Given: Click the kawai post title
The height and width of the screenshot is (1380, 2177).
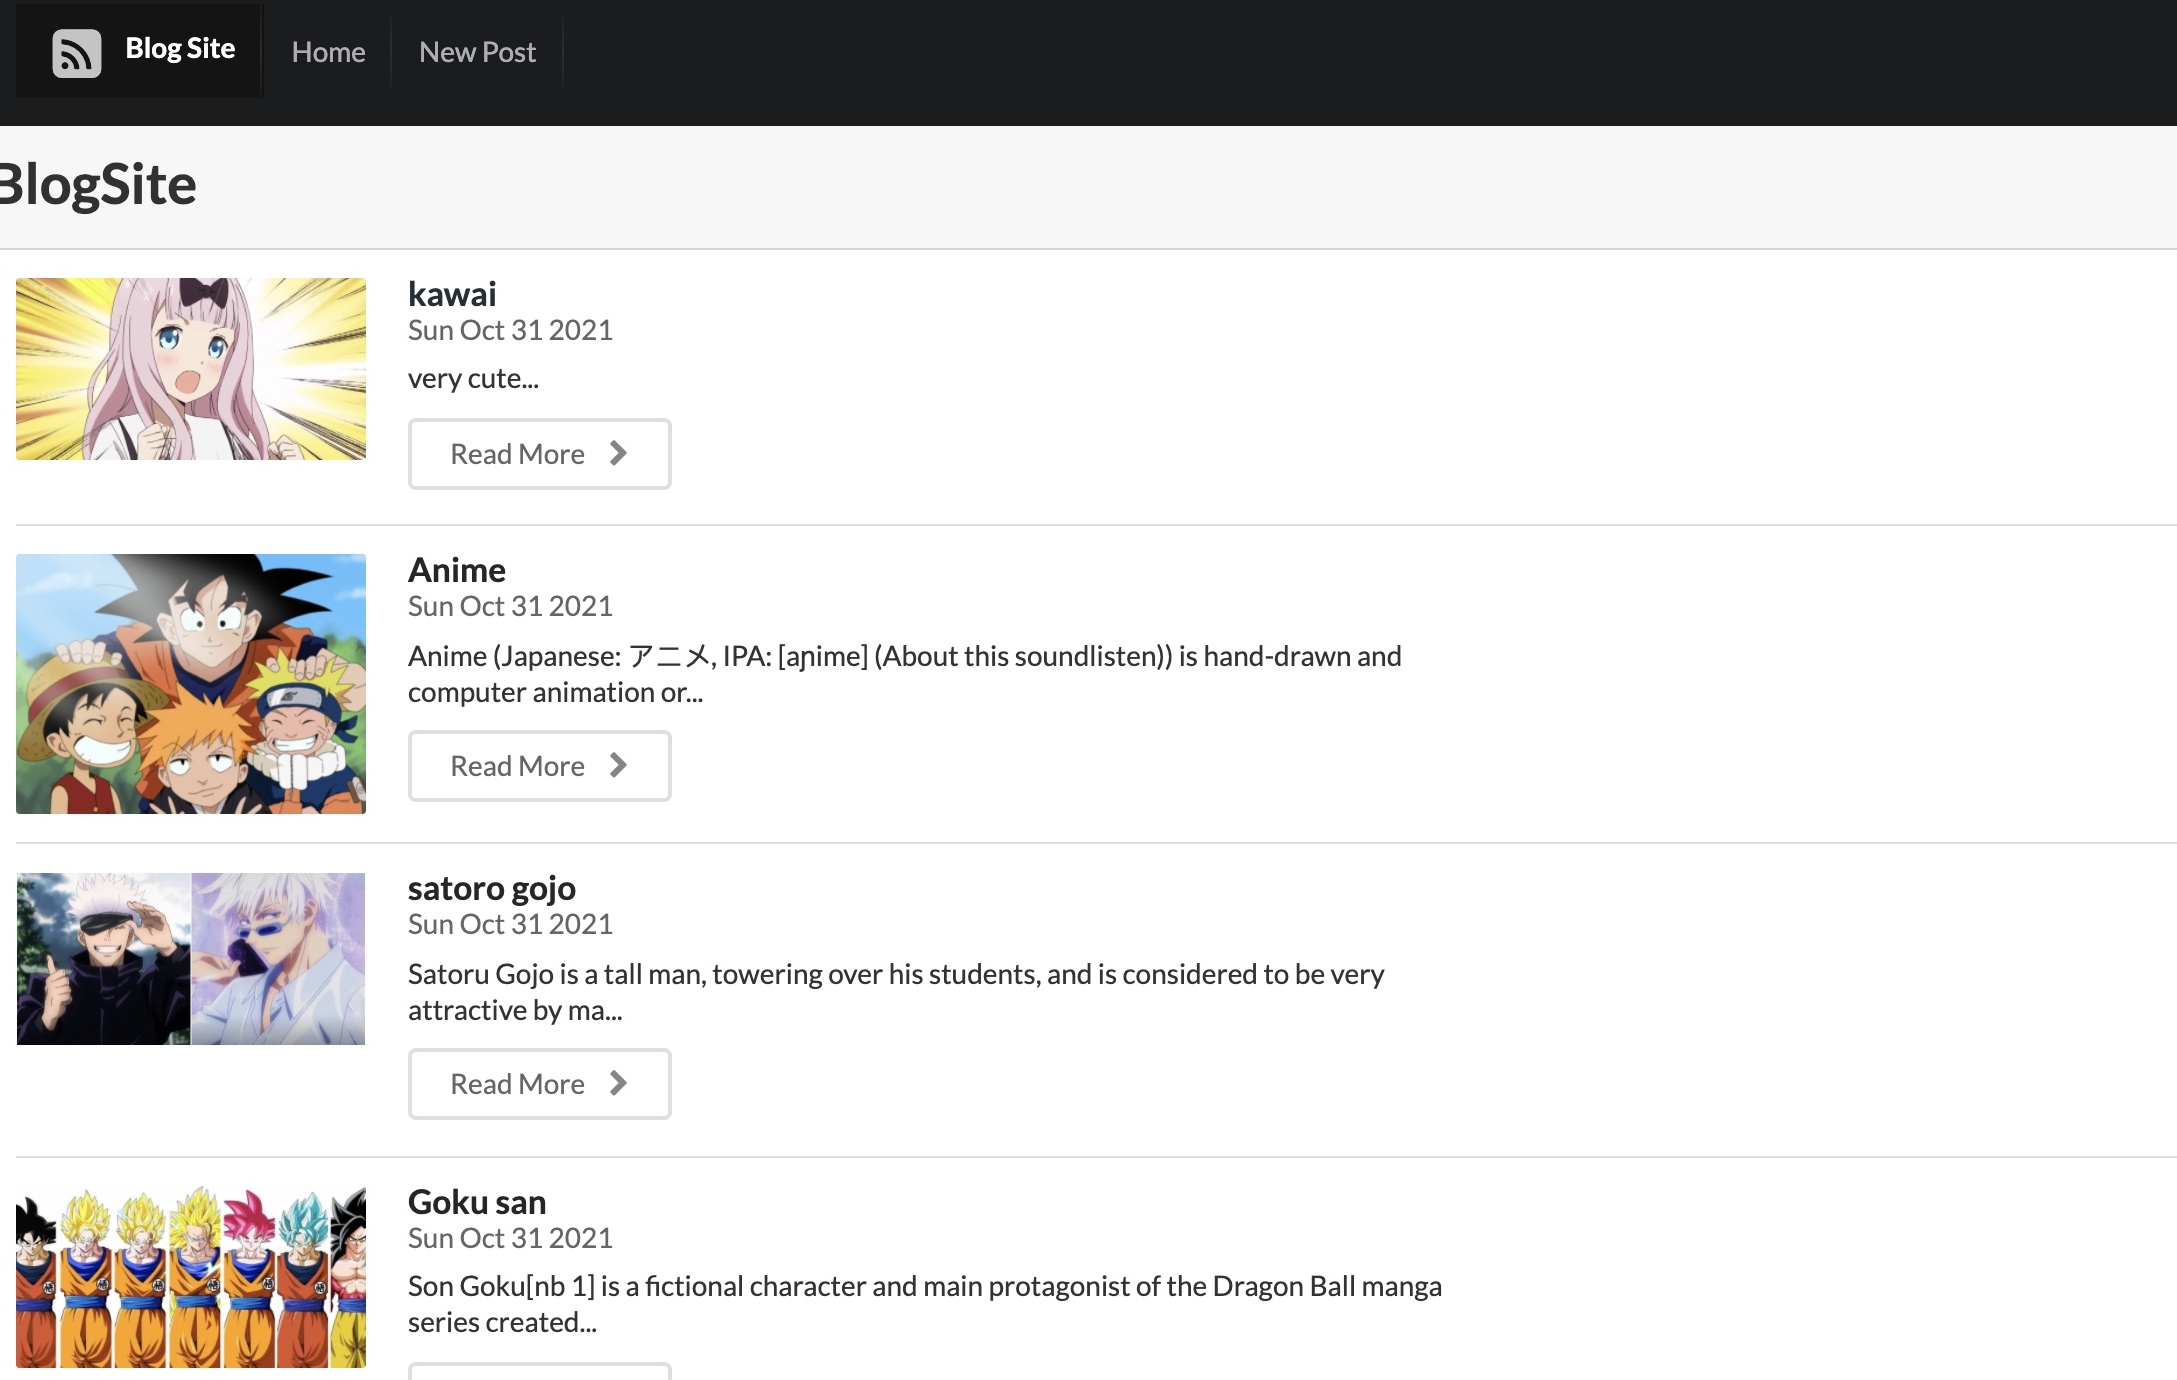Looking at the screenshot, I should pyautogui.click(x=452, y=294).
